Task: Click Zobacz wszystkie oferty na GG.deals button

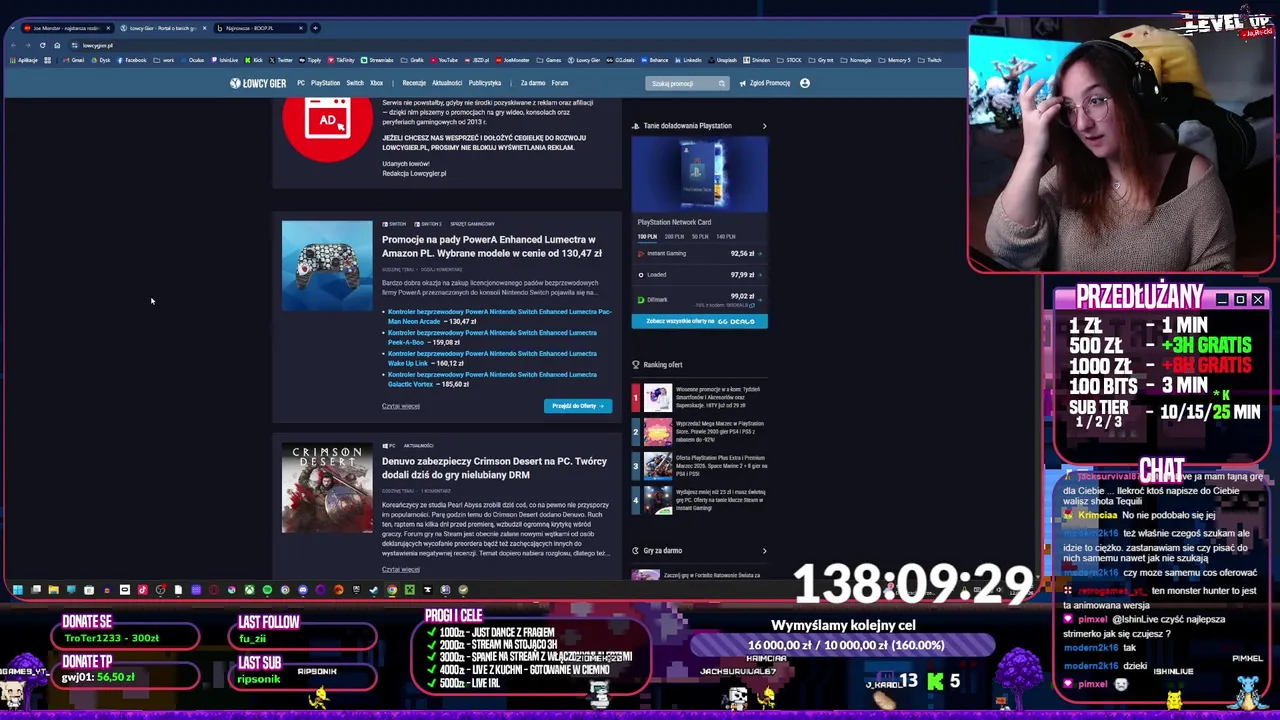Action: pos(700,321)
